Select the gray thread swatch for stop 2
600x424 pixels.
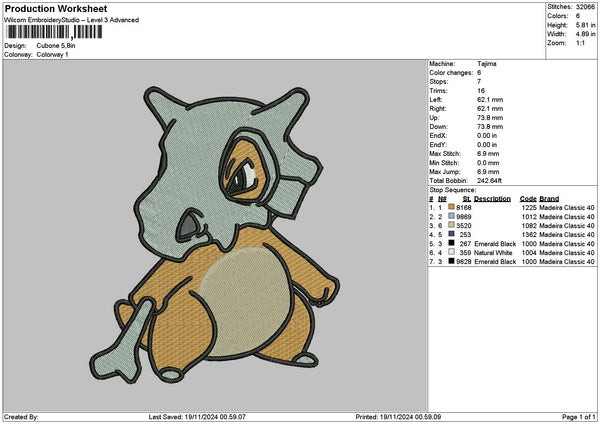click(451, 215)
